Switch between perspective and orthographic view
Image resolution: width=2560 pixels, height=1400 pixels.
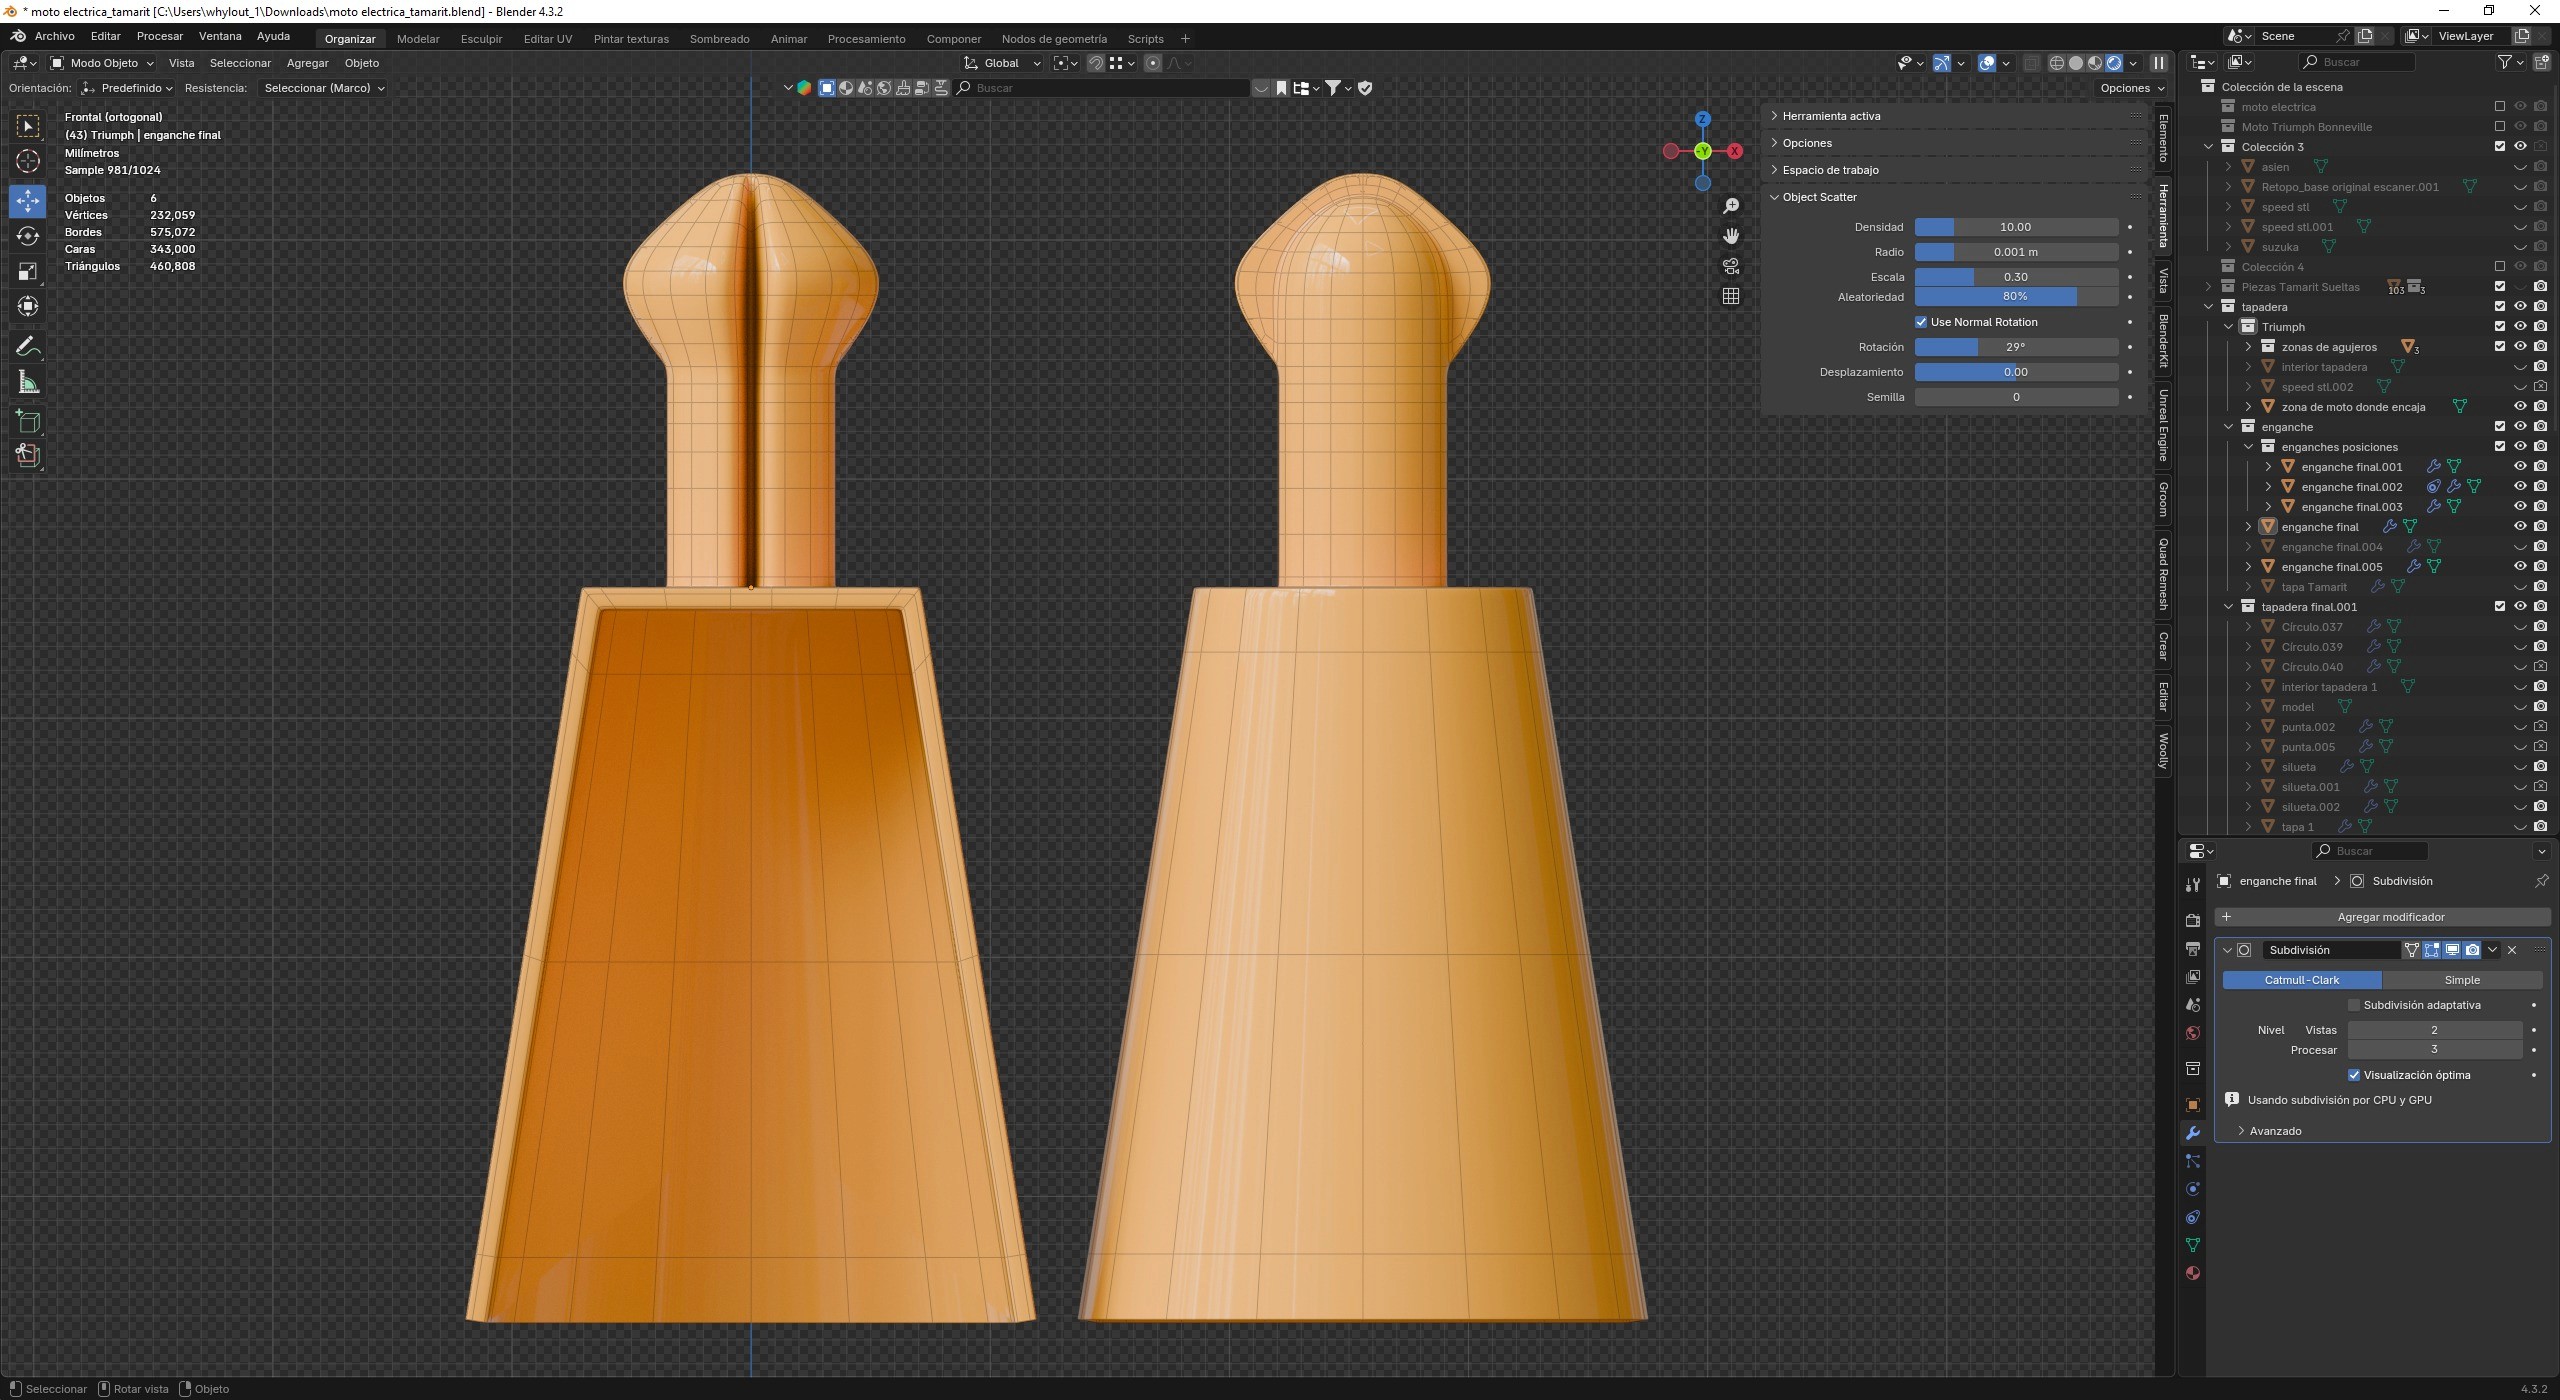1731,296
